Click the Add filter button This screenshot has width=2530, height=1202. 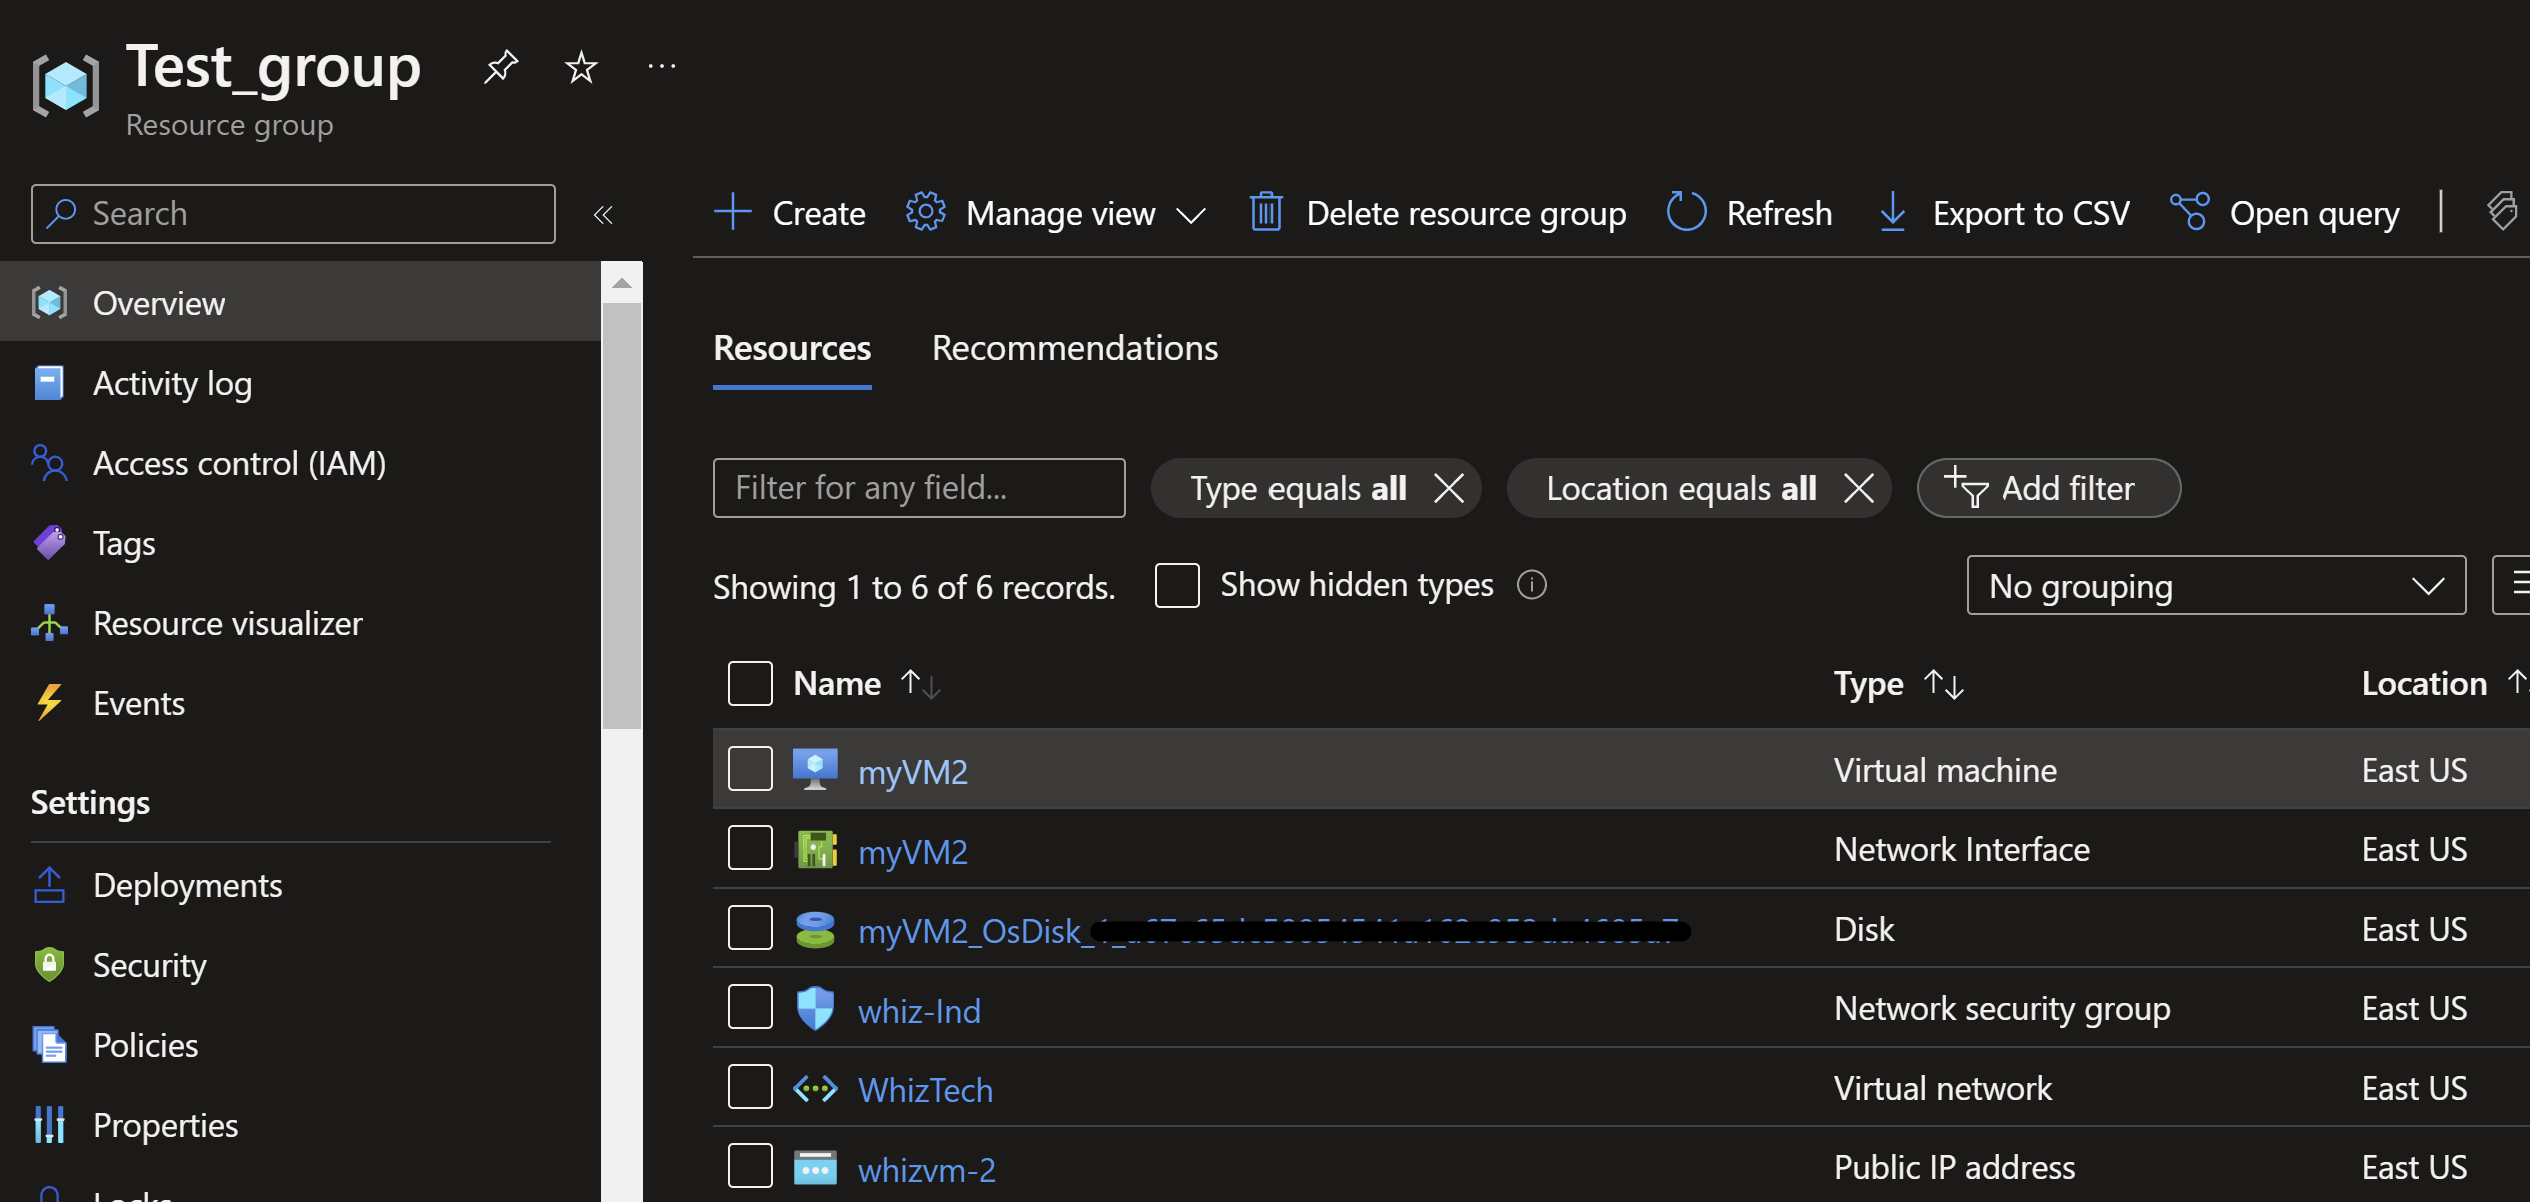tap(2048, 488)
